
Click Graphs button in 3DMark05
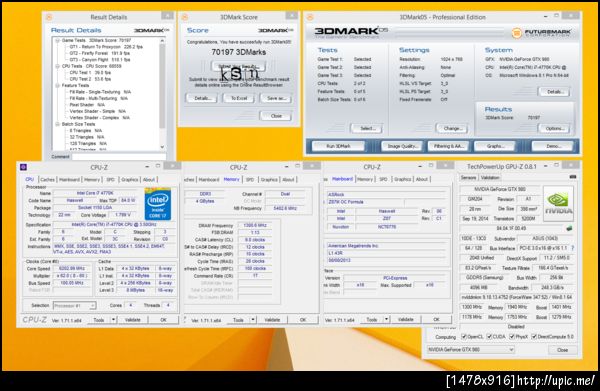pyautogui.click(x=495, y=146)
